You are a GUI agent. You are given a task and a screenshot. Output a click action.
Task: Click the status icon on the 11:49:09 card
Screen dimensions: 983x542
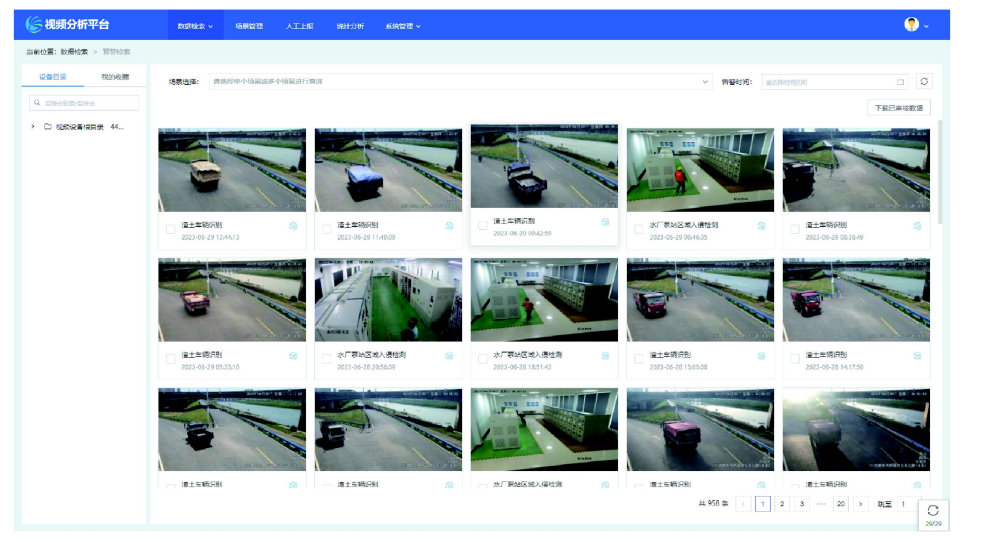point(449,226)
